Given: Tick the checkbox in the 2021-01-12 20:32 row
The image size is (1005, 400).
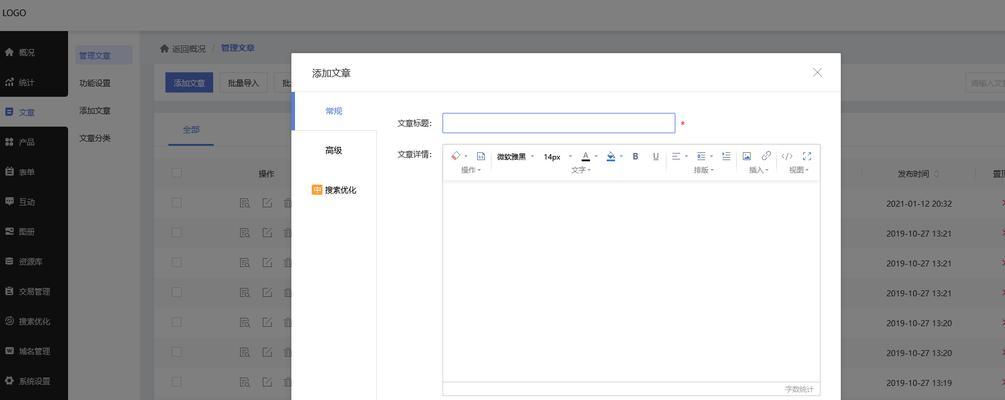Looking at the screenshot, I should pos(177,203).
